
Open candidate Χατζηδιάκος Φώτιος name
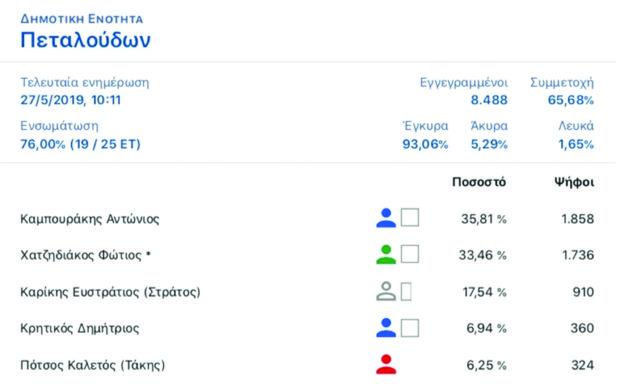coord(85,255)
